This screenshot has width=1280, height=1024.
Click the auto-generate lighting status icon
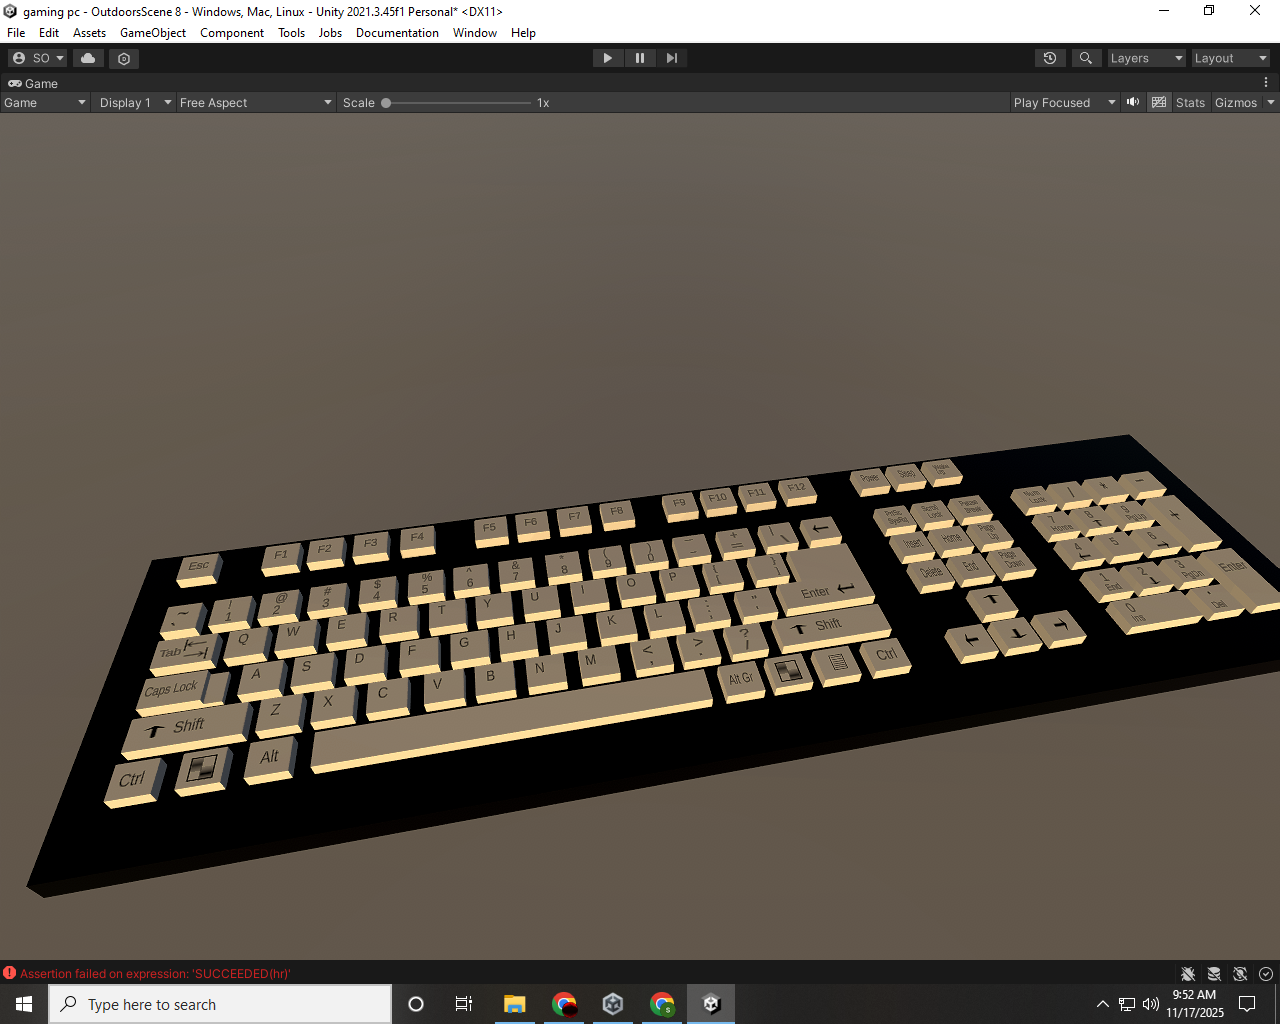click(x=1240, y=973)
